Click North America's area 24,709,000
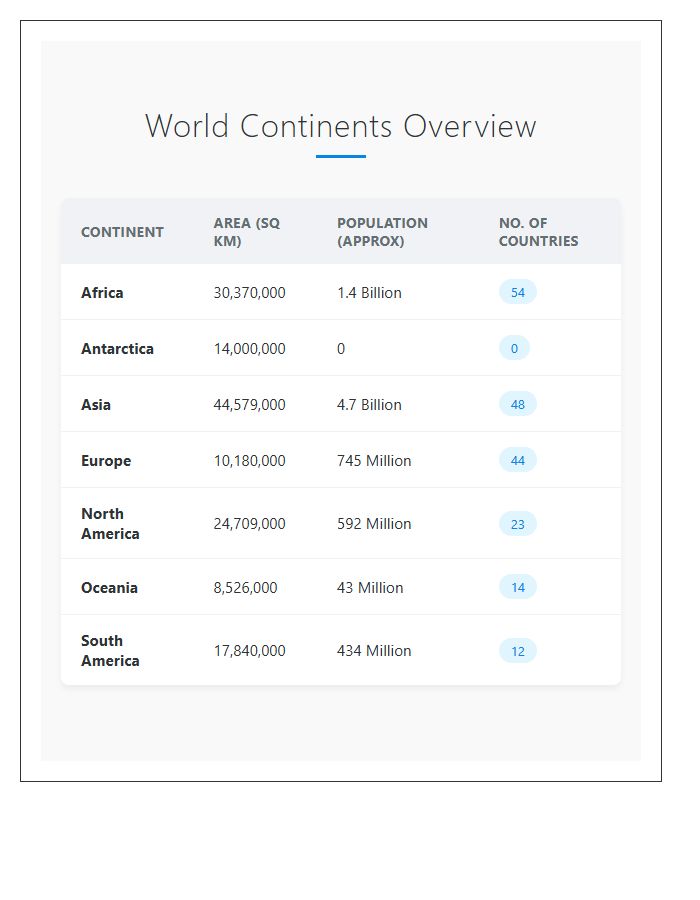Image resolution: width=700 pixels, height=900 pixels. click(x=250, y=523)
